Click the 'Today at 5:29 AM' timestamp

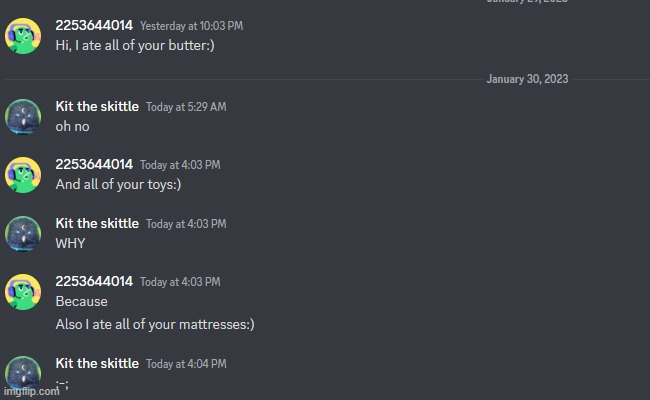(x=186, y=107)
